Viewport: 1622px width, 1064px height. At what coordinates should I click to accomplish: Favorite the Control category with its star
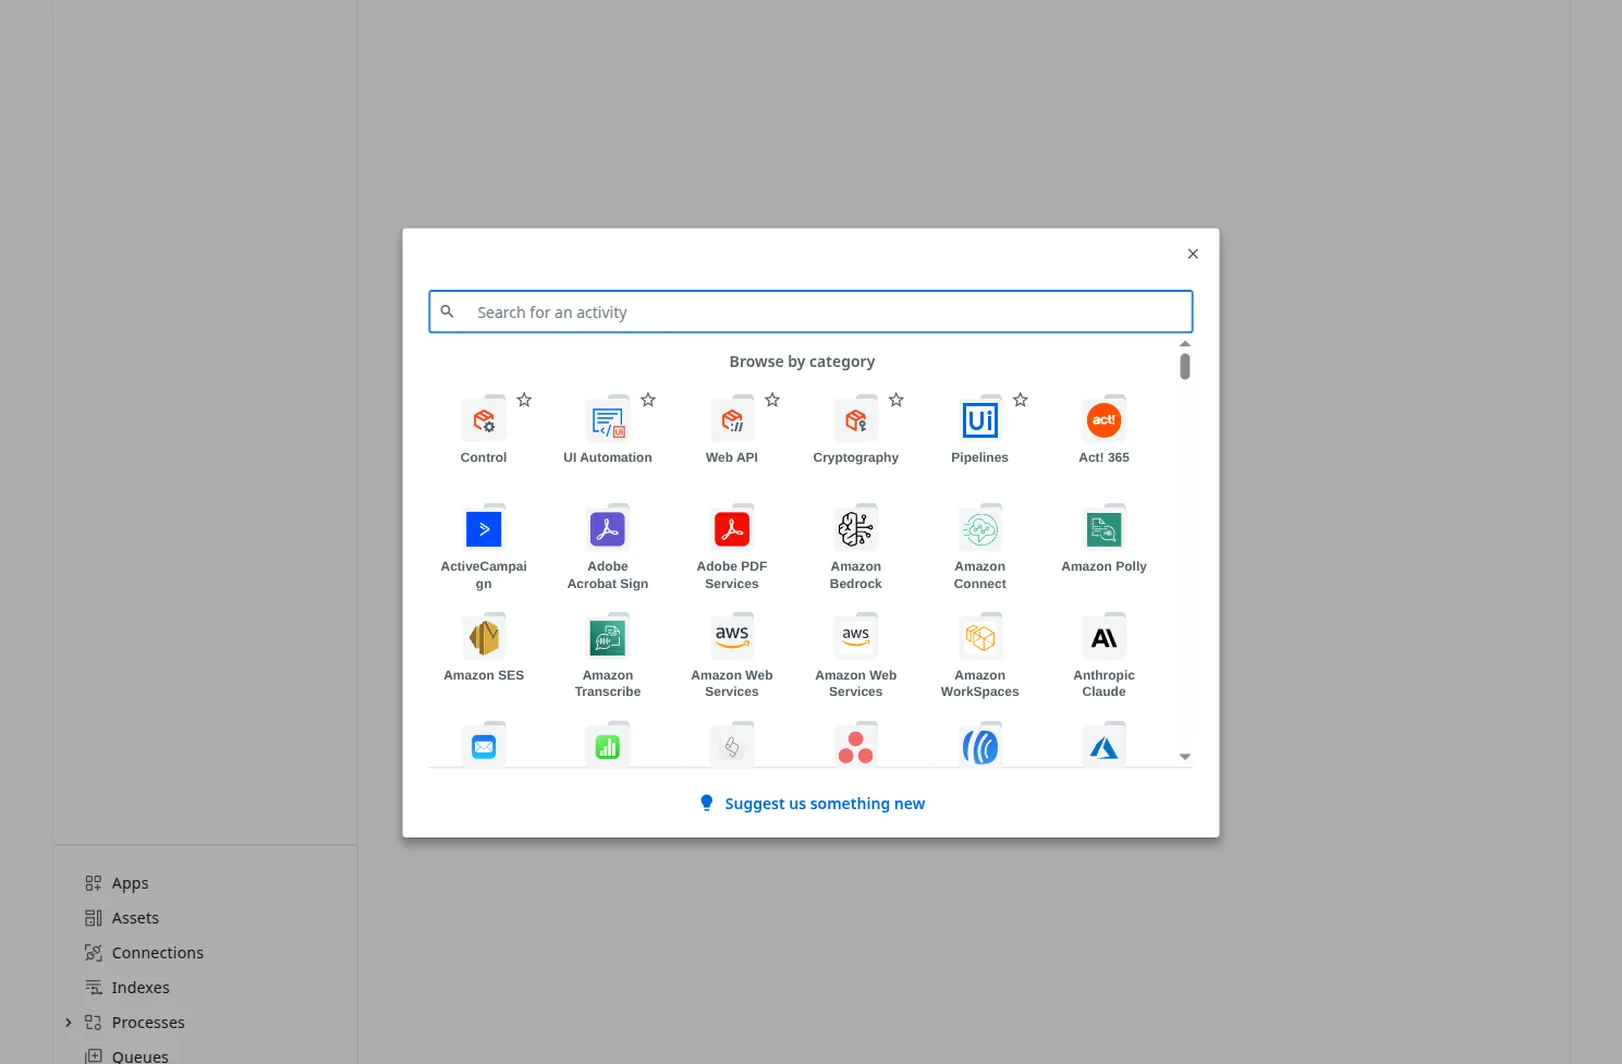pyautogui.click(x=524, y=400)
